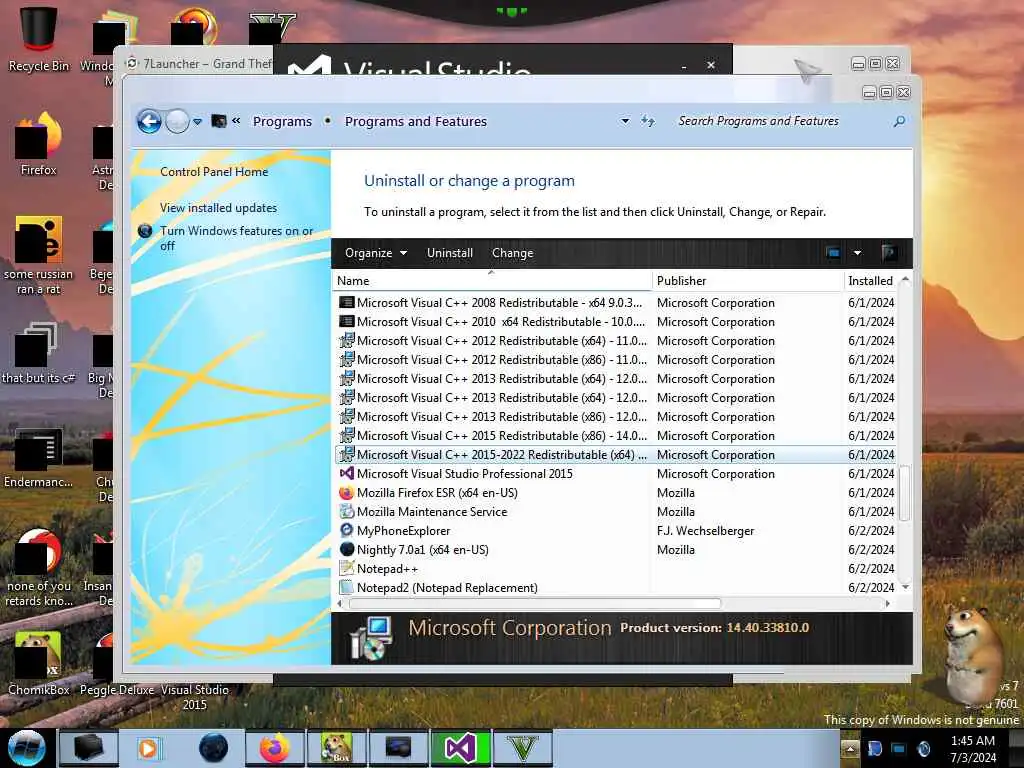Switch to GTA V launcher taskbar button
This screenshot has height=768, width=1024.
pyautogui.click(x=522, y=748)
